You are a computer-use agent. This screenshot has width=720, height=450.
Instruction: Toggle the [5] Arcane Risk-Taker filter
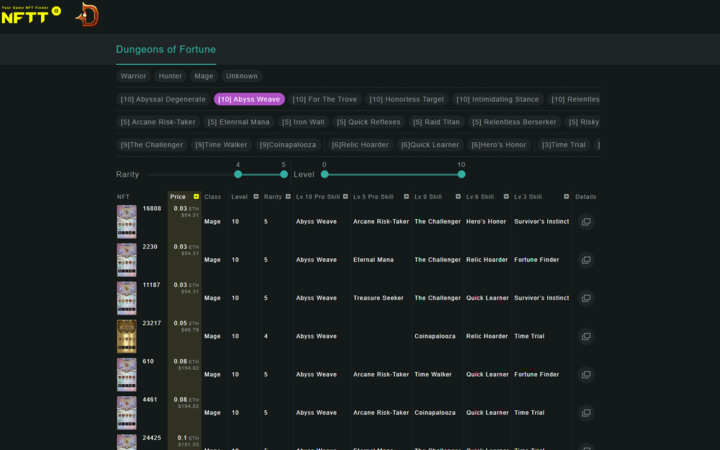click(158, 122)
